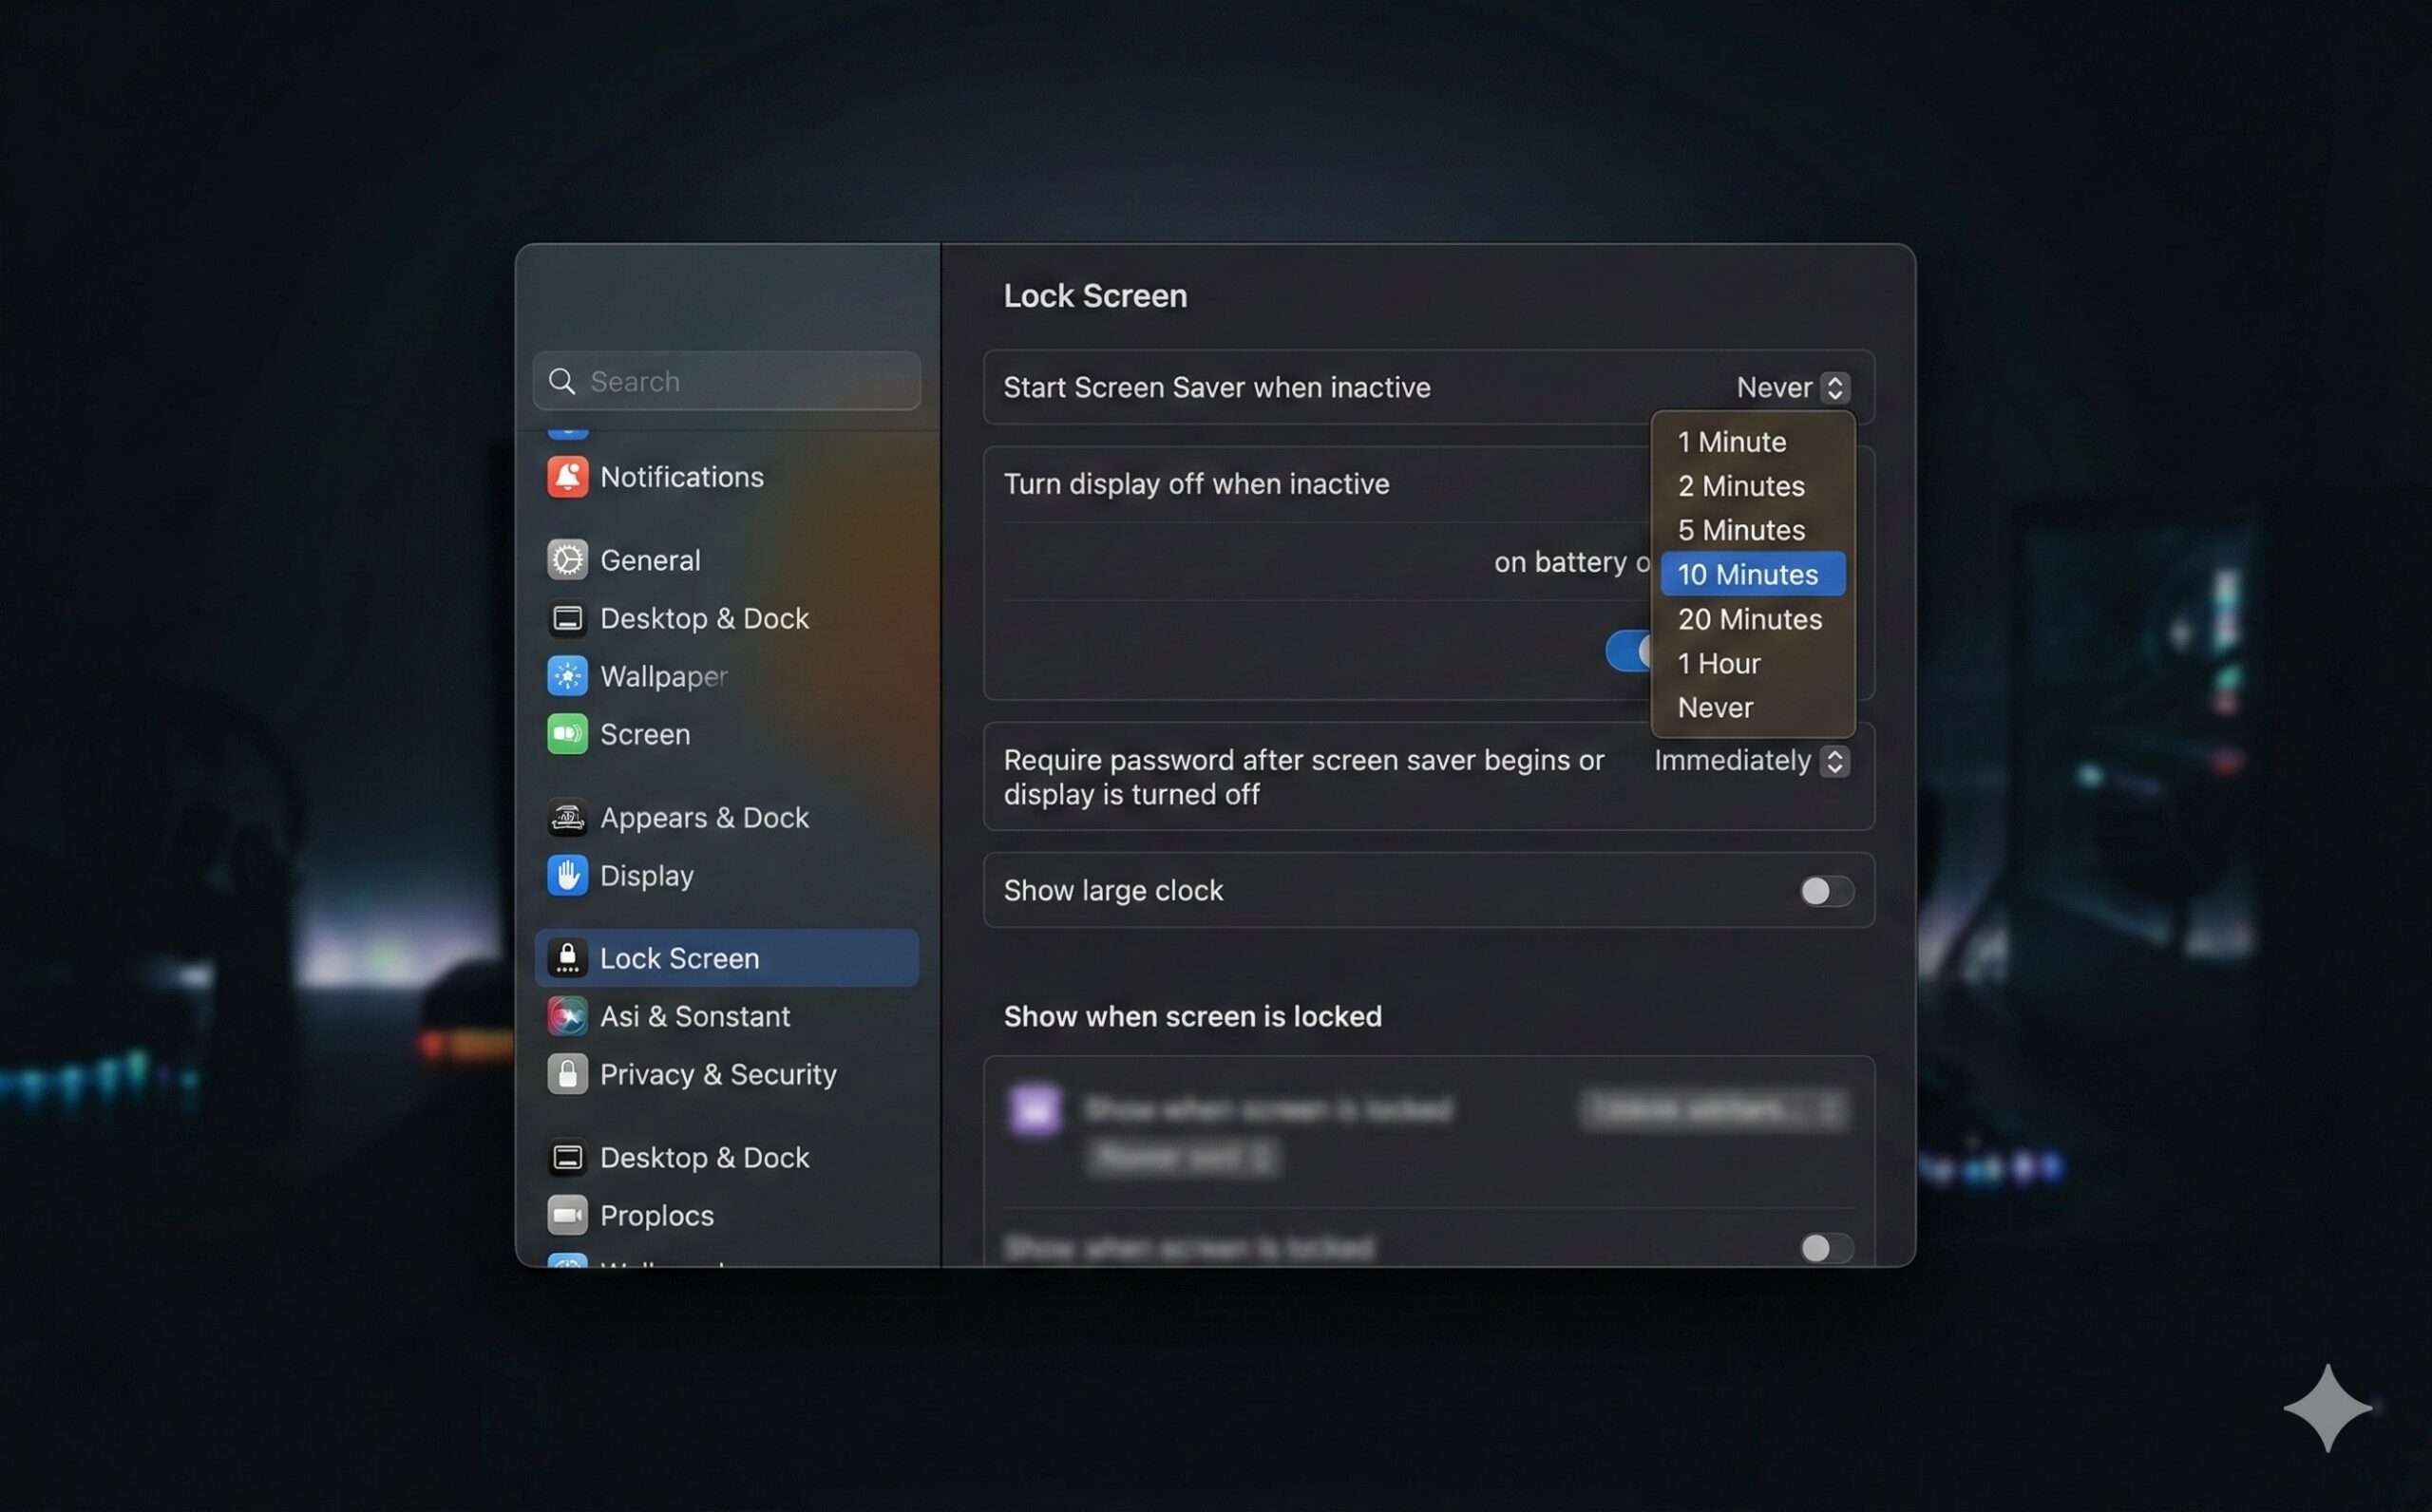Click the Notifications bell icon in sidebar
The width and height of the screenshot is (2432, 1512).
pyautogui.click(x=567, y=477)
